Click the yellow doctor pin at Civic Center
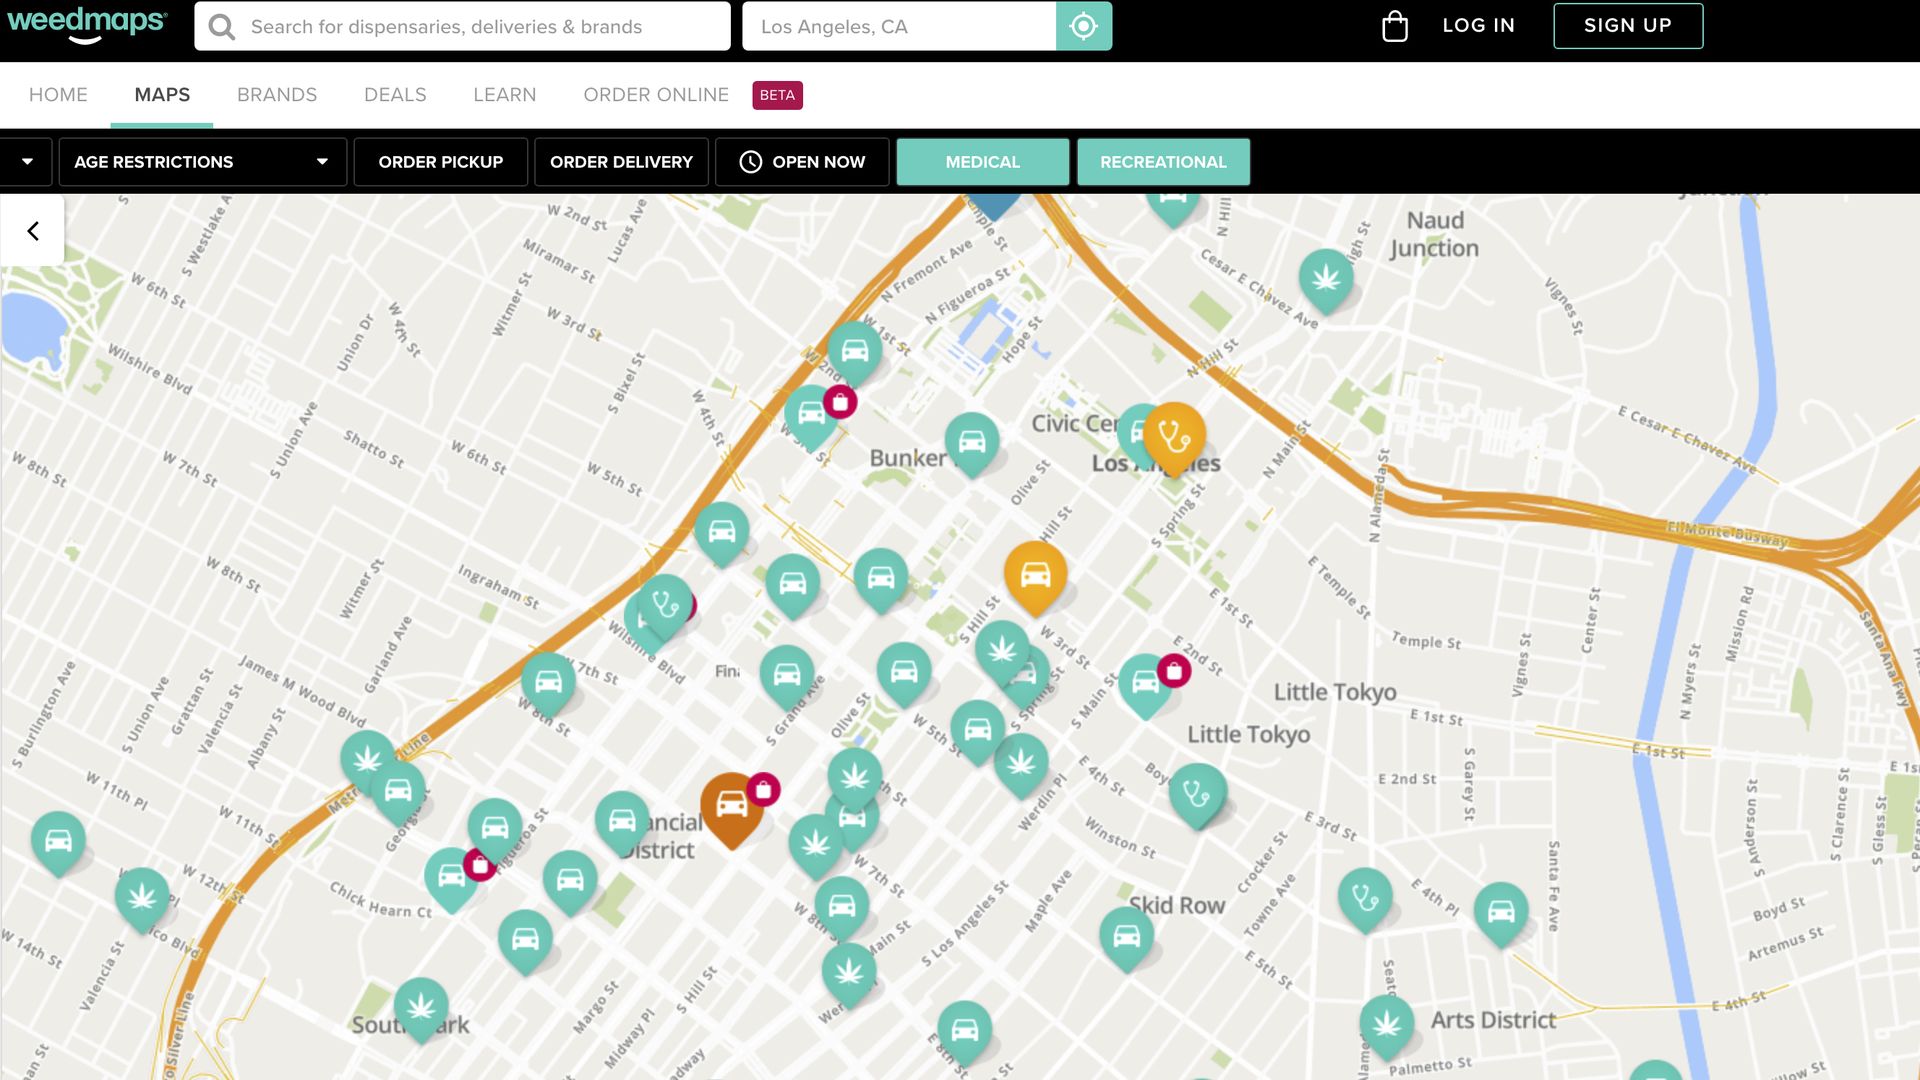Viewport: 1920px width, 1080px height. (x=1174, y=436)
